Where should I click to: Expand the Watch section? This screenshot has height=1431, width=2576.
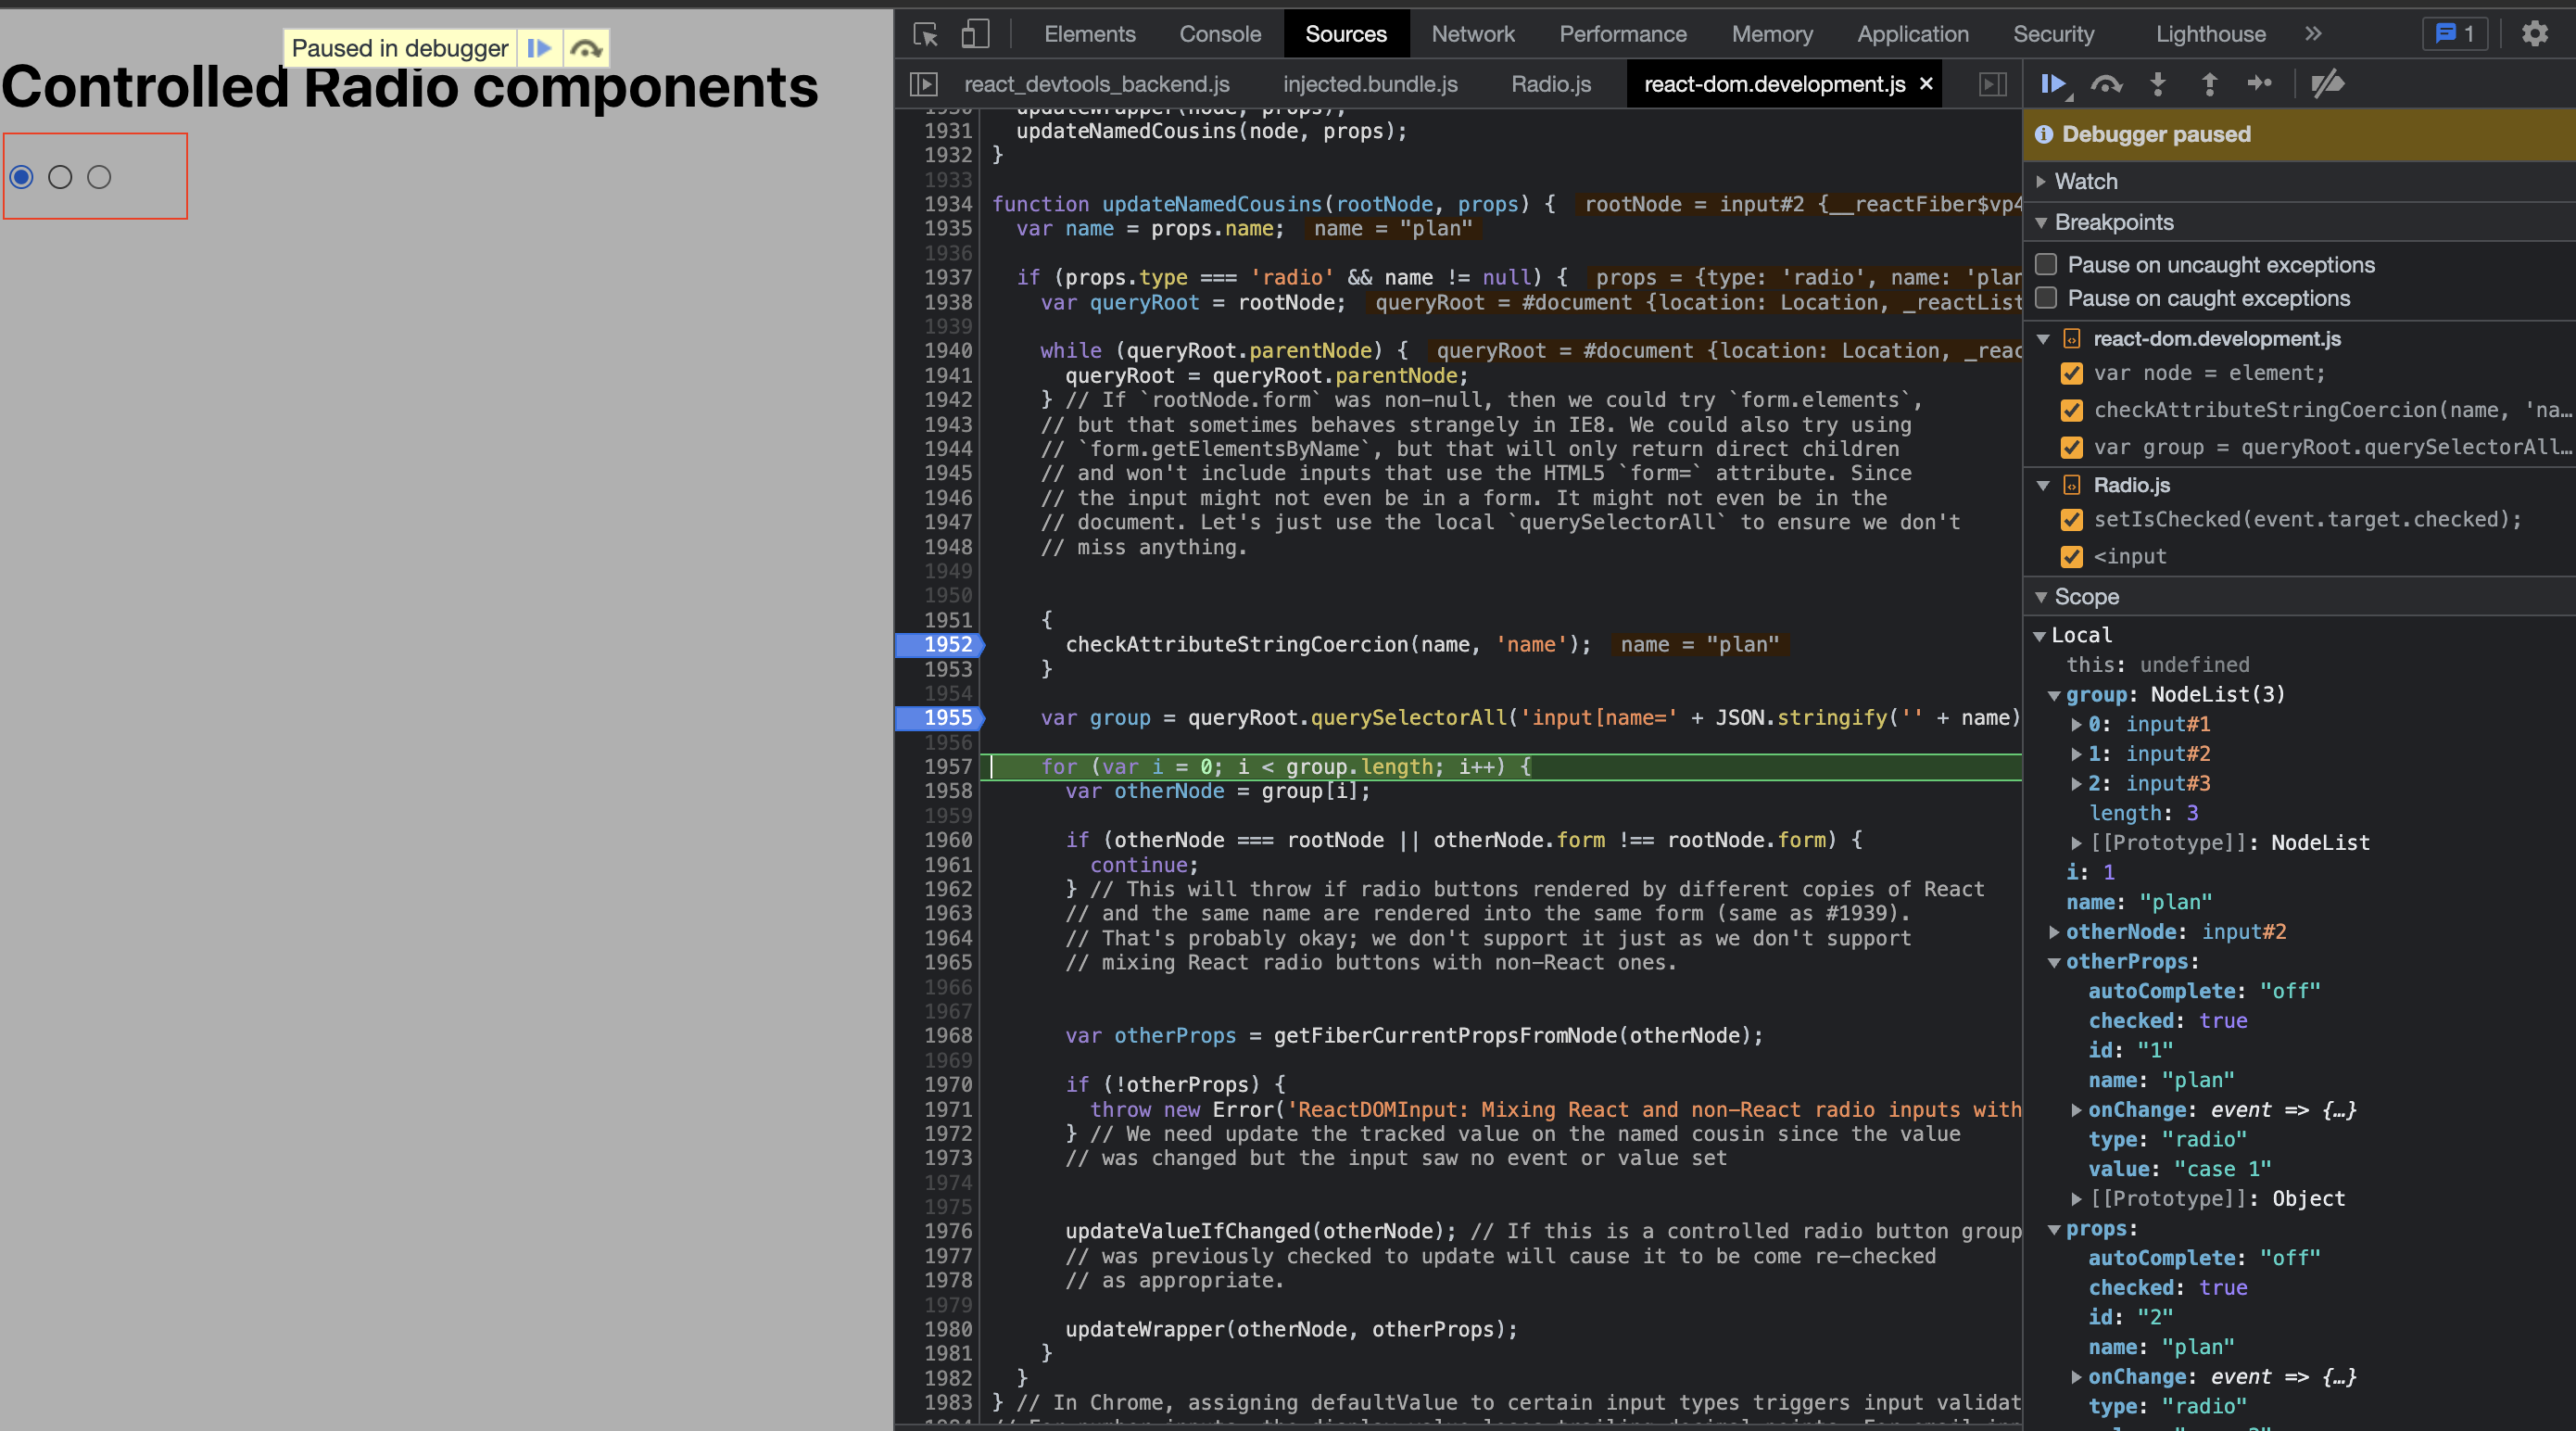point(2042,181)
